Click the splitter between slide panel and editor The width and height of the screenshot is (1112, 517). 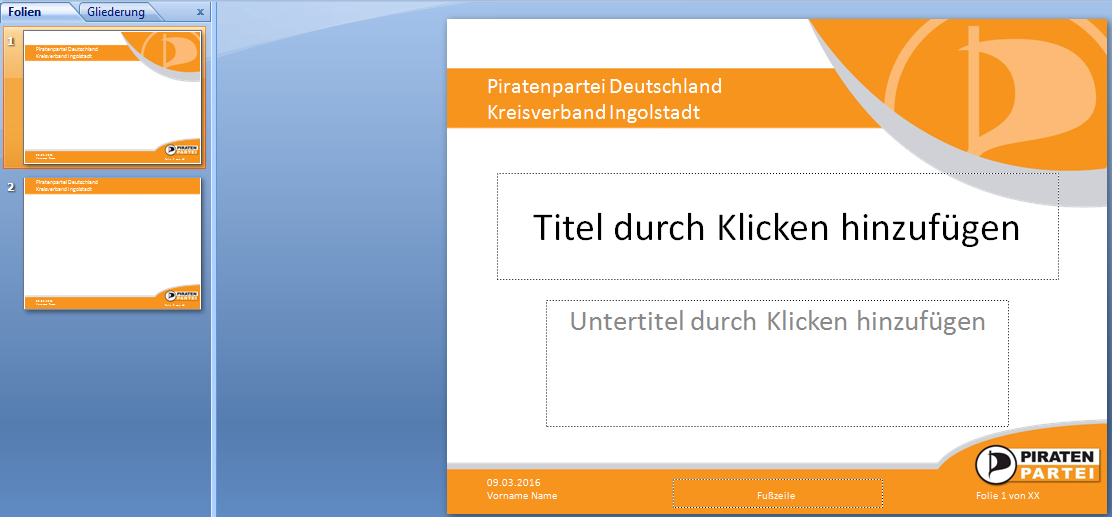point(214,260)
